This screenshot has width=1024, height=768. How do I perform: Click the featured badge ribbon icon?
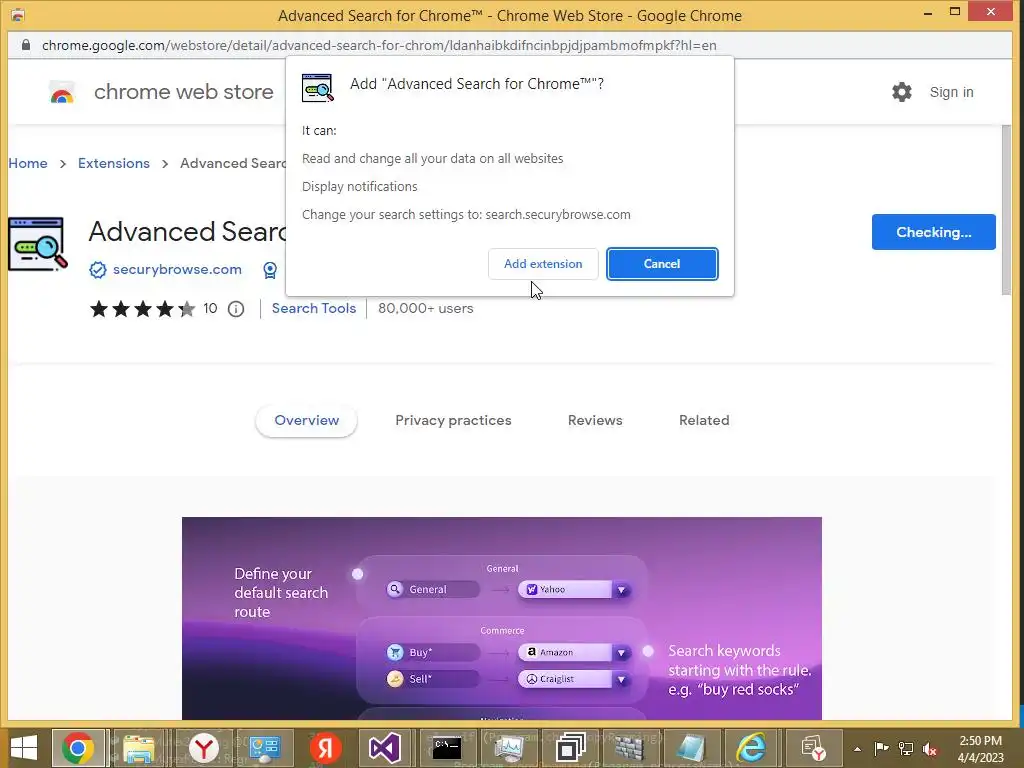[270, 270]
